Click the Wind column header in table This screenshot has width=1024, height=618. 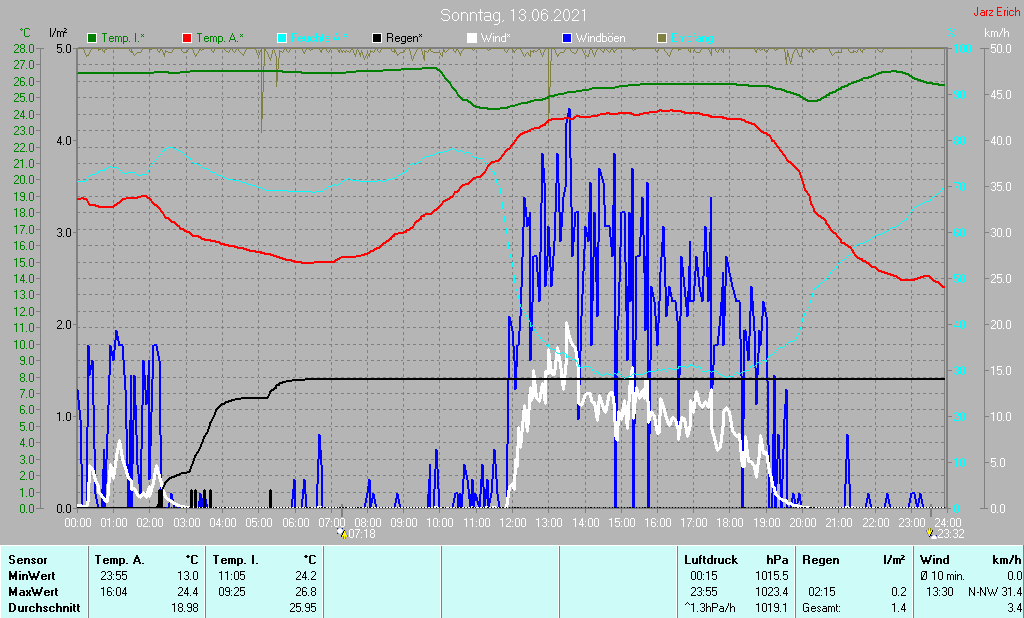[935, 560]
